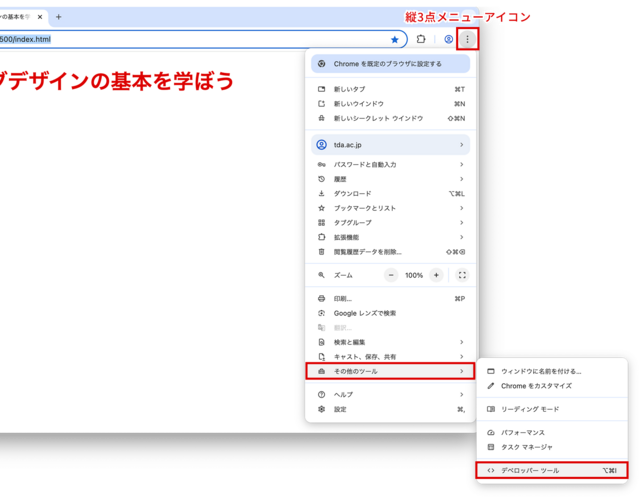Viewport: 640px width, 498px height.
Task: Open タスク マネージャ
Action: click(x=552, y=447)
